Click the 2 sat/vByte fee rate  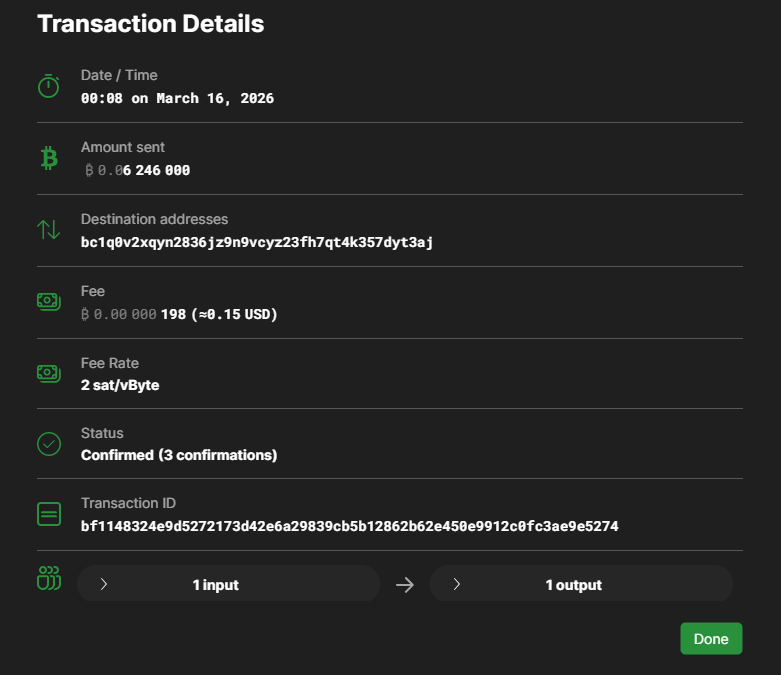(x=120, y=385)
